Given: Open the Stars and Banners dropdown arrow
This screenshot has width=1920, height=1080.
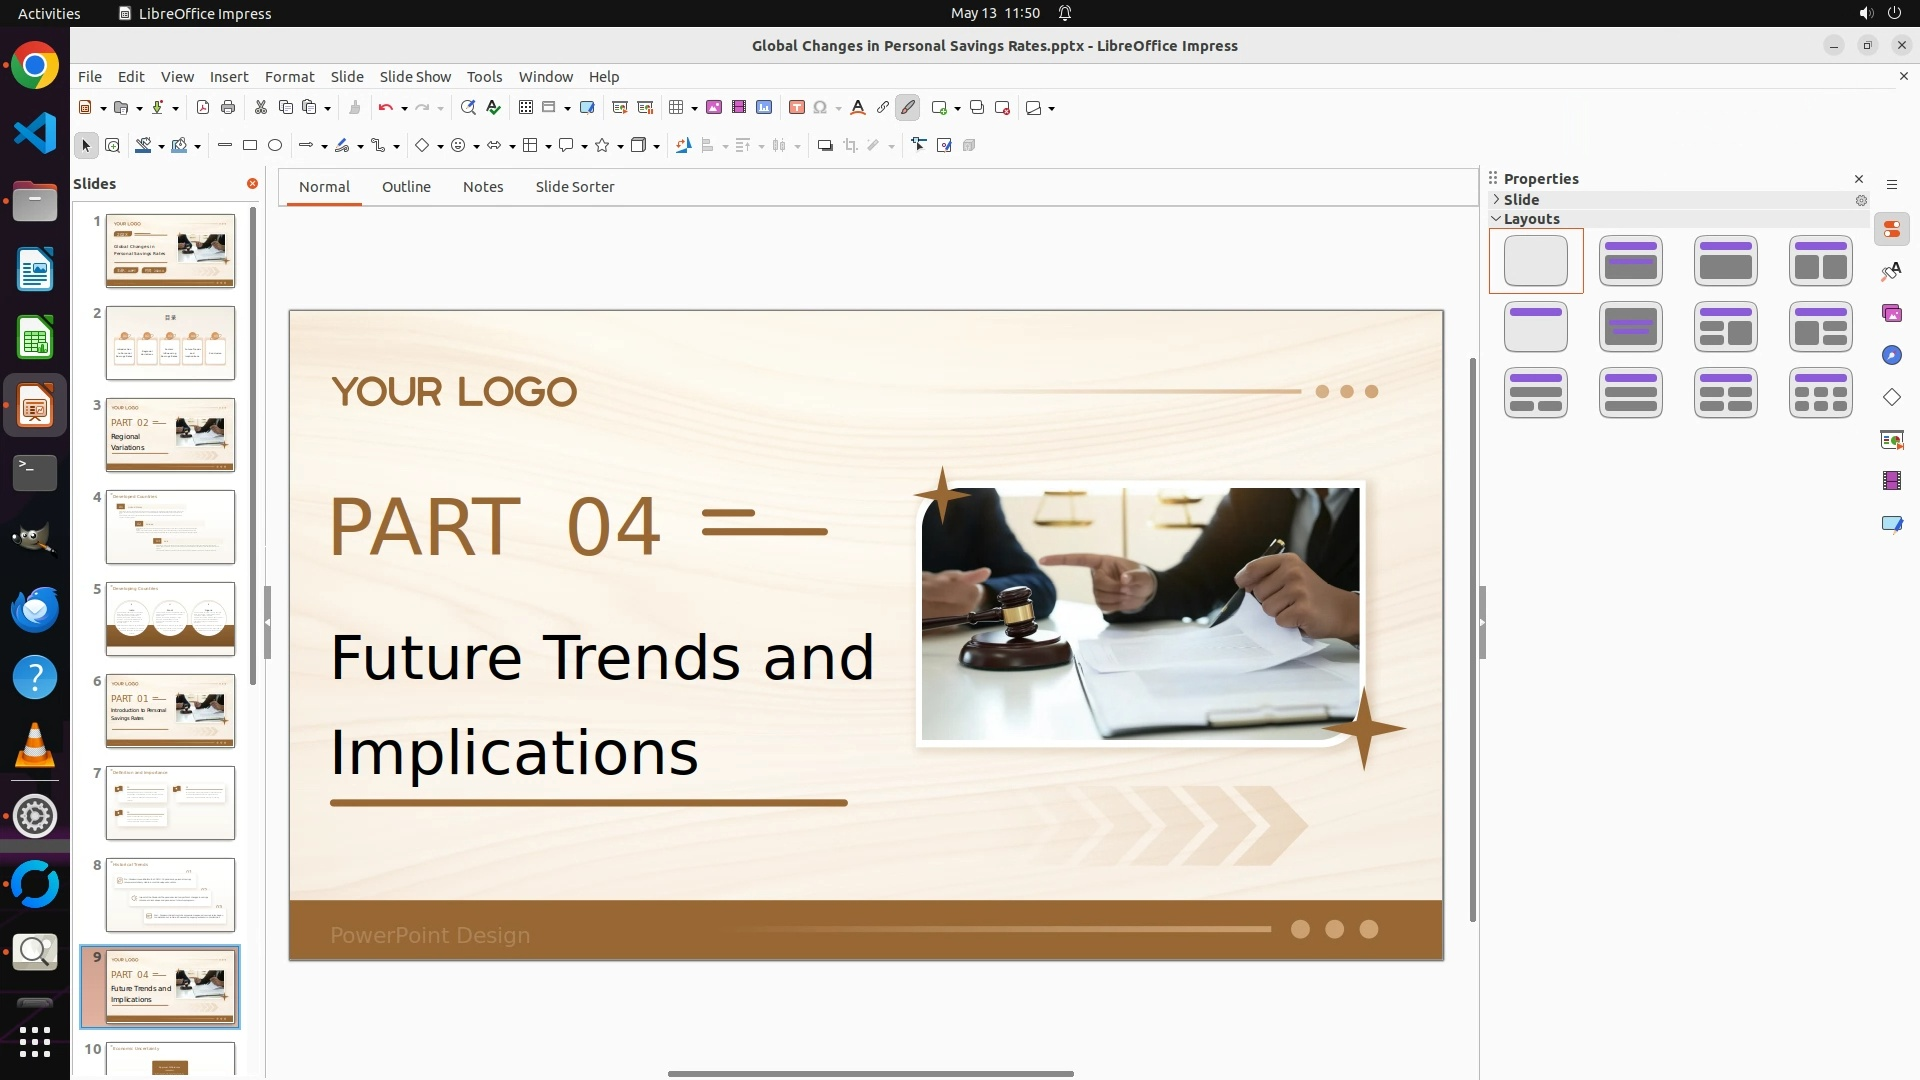Looking at the screenshot, I should [621, 147].
